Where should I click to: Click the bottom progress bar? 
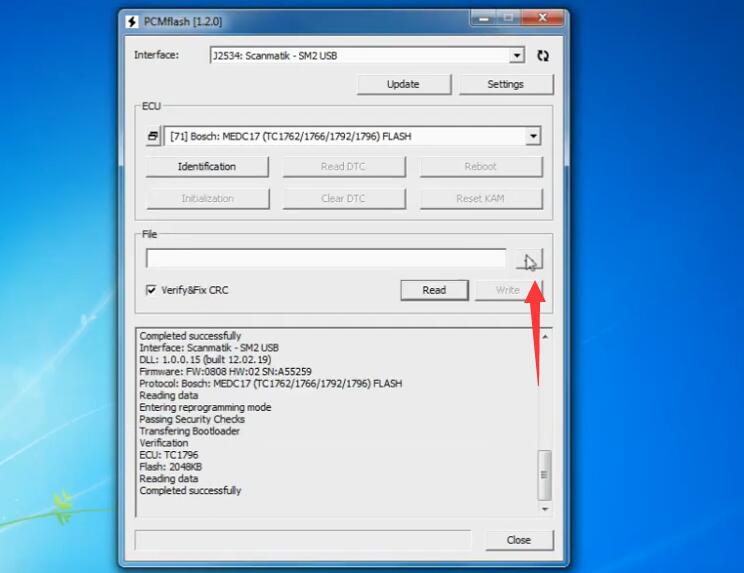303,540
